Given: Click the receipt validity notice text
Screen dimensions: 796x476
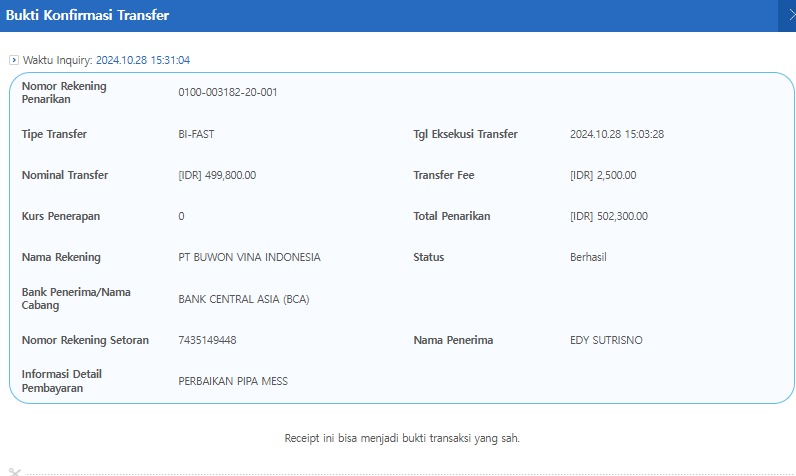Looking at the screenshot, I should [x=402, y=438].
